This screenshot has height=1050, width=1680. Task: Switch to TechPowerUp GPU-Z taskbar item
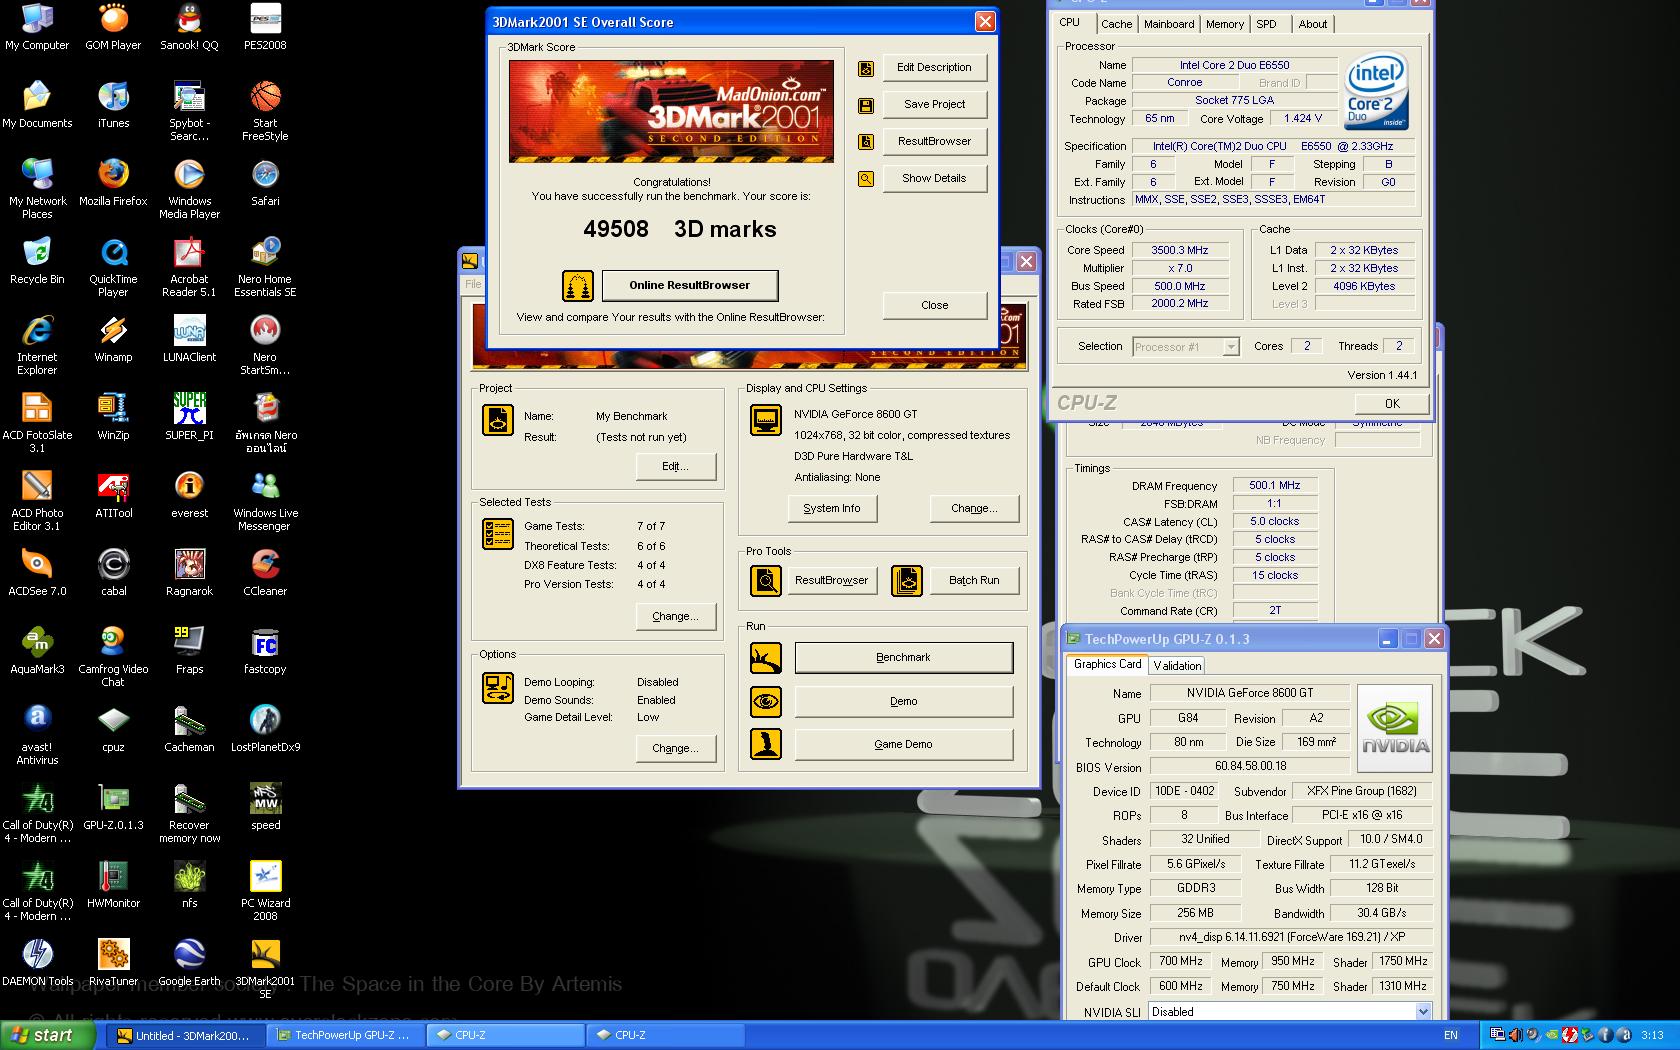pyautogui.click(x=348, y=1036)
